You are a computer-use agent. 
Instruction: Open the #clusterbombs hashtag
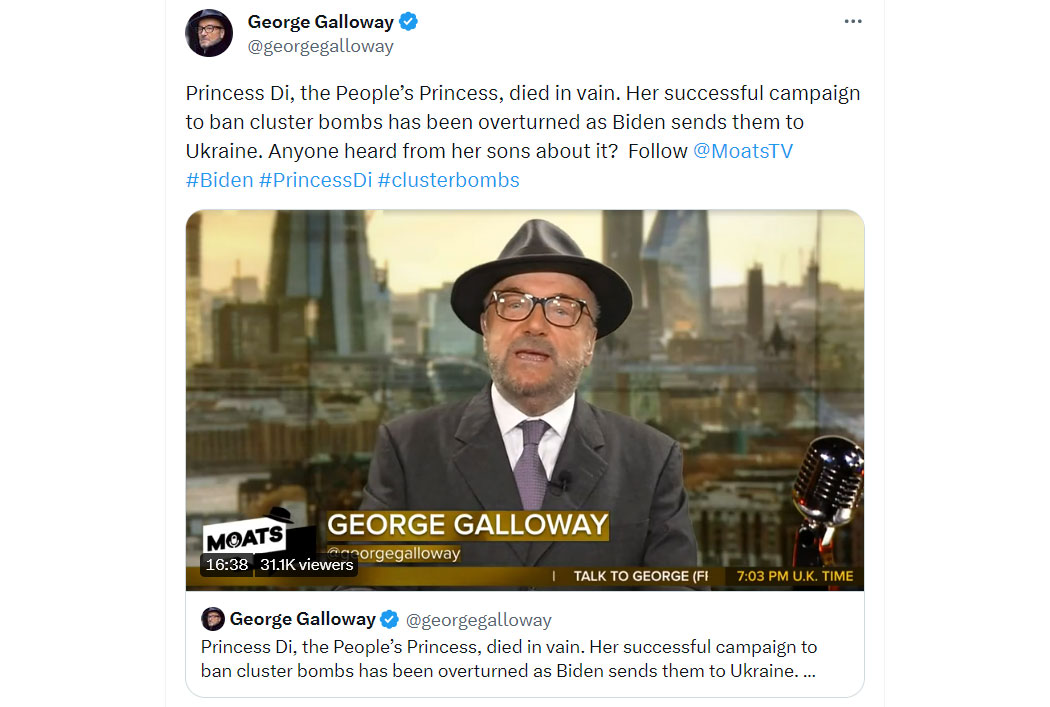click(x=449, y=180)
